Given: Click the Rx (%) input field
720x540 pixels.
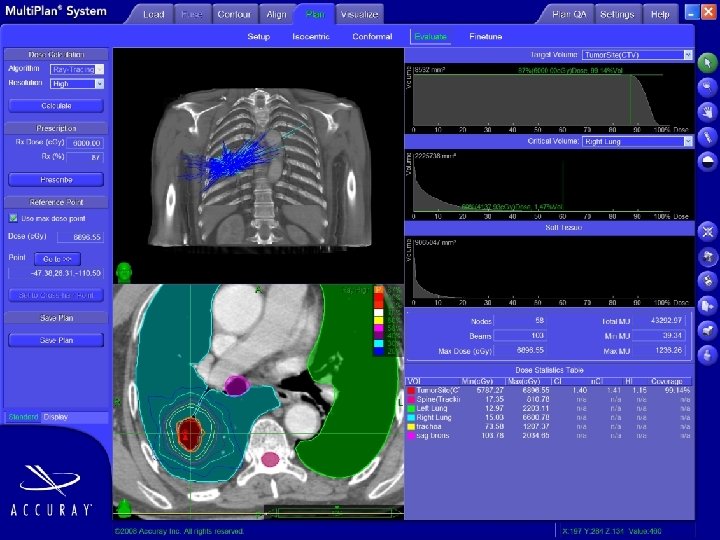Looking at the screenshot, I should click(x=85, y=157).
